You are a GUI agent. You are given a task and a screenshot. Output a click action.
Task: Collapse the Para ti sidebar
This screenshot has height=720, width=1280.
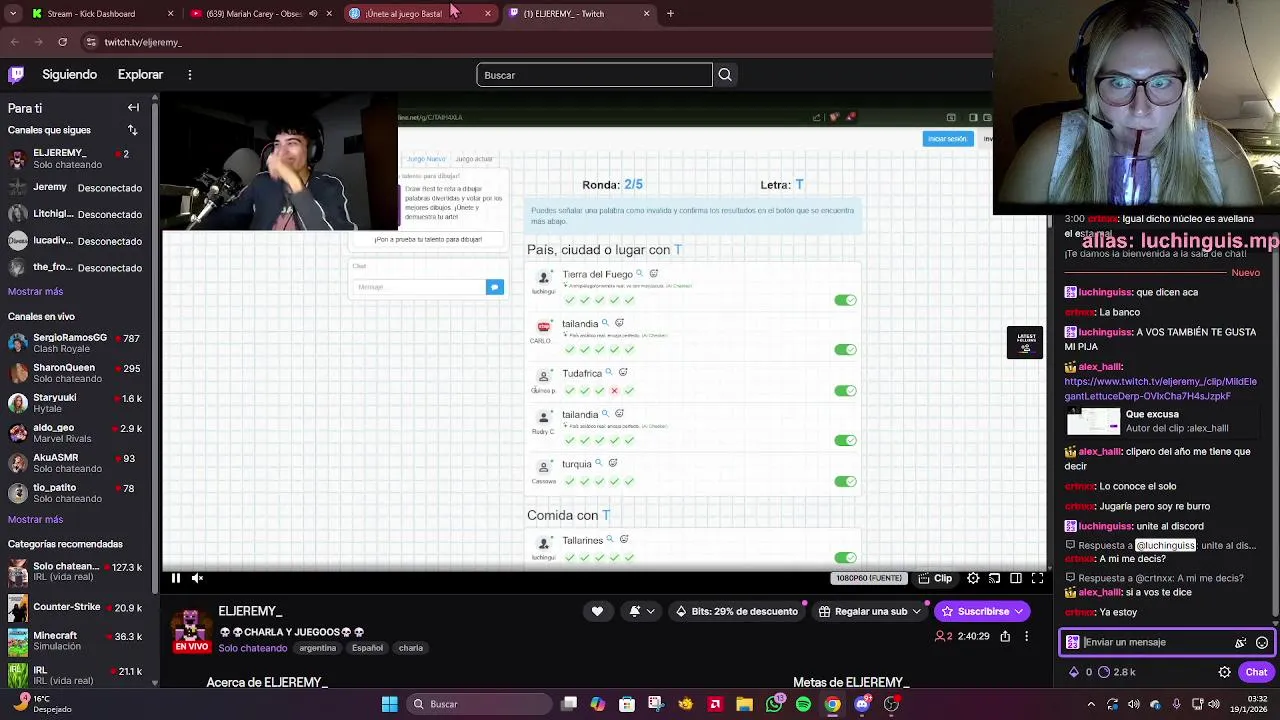coord(133,107)
